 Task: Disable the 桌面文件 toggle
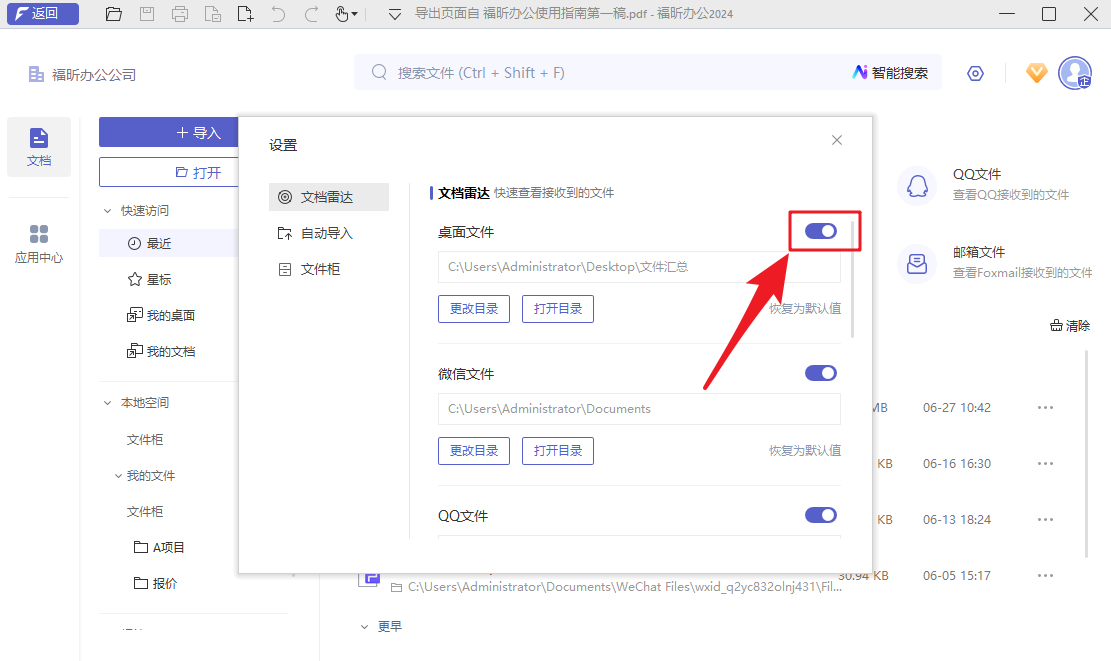pyautogui.click(x=820, y=230)
